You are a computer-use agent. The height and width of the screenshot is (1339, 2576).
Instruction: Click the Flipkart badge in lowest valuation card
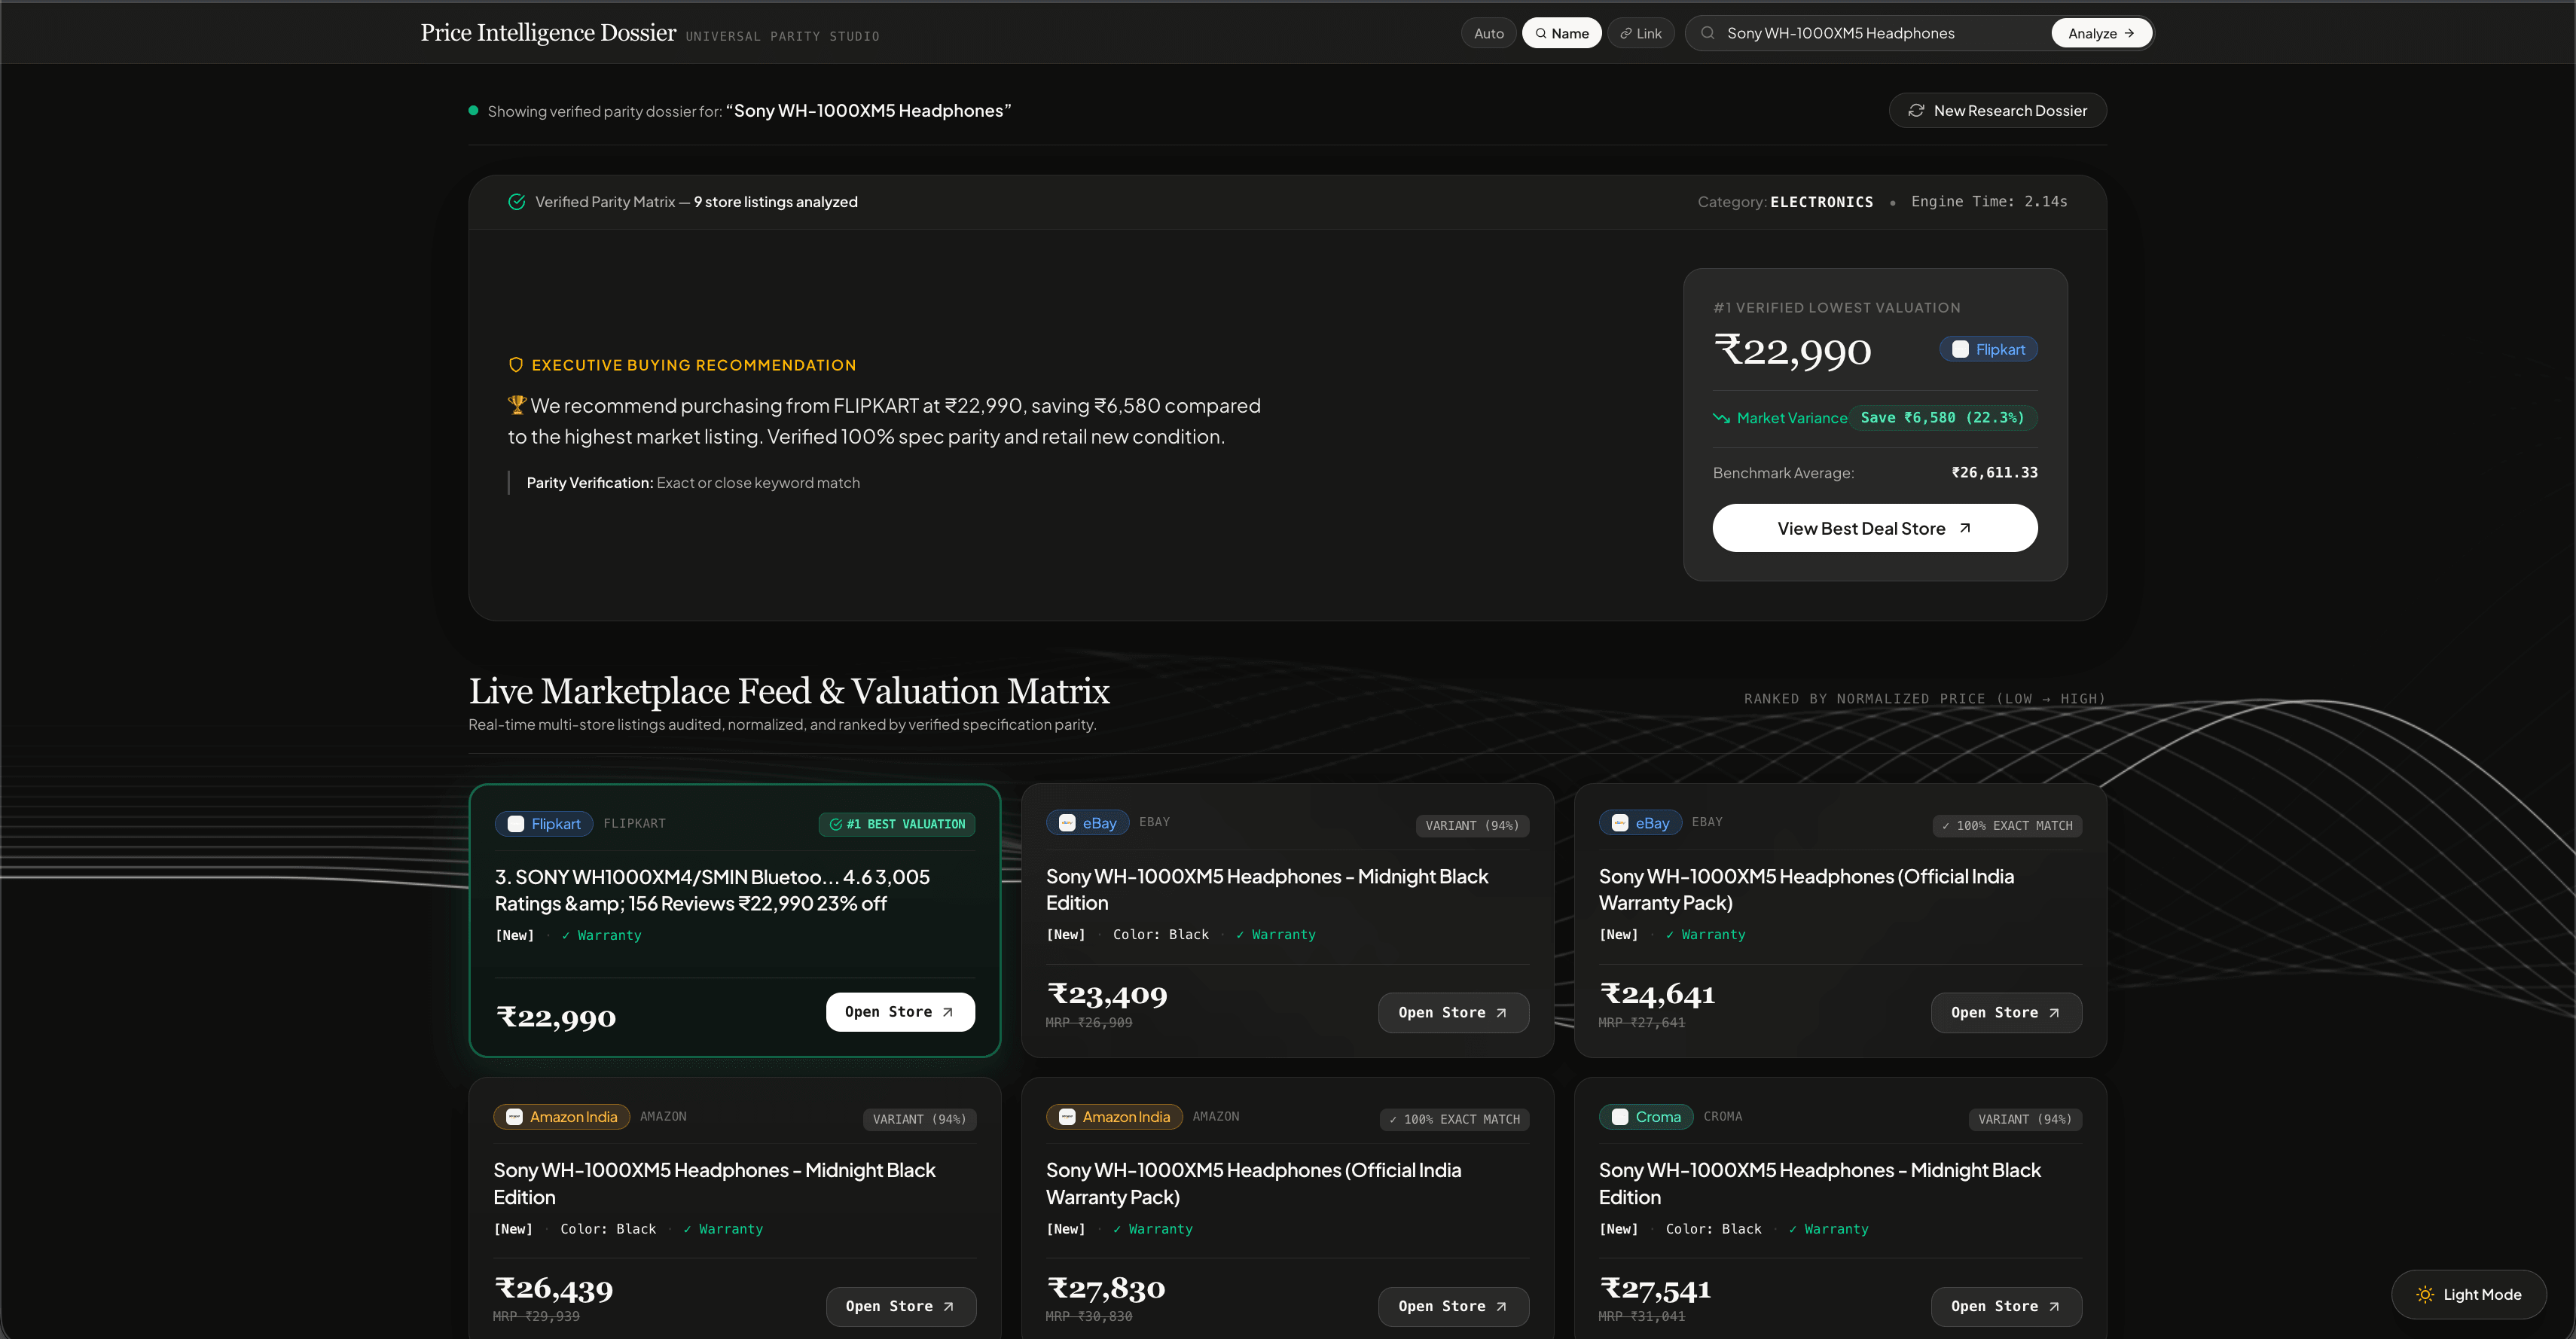click(1988, 349)
